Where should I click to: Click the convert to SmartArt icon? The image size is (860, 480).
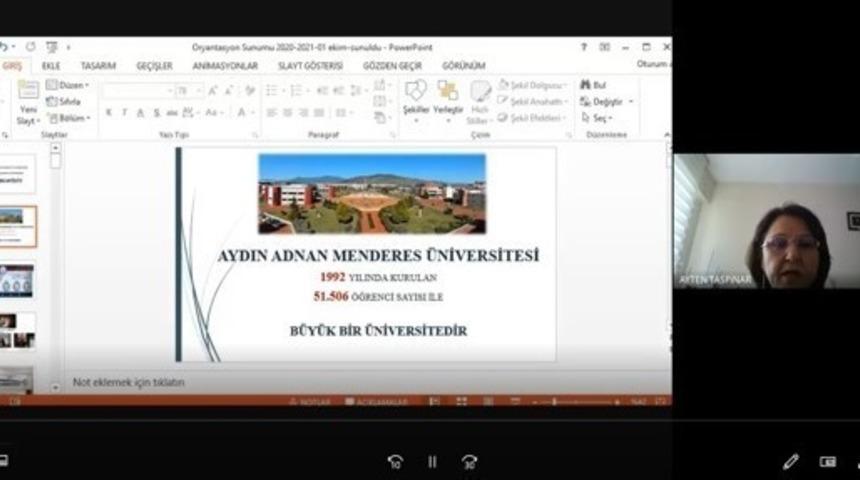(381, 117)
